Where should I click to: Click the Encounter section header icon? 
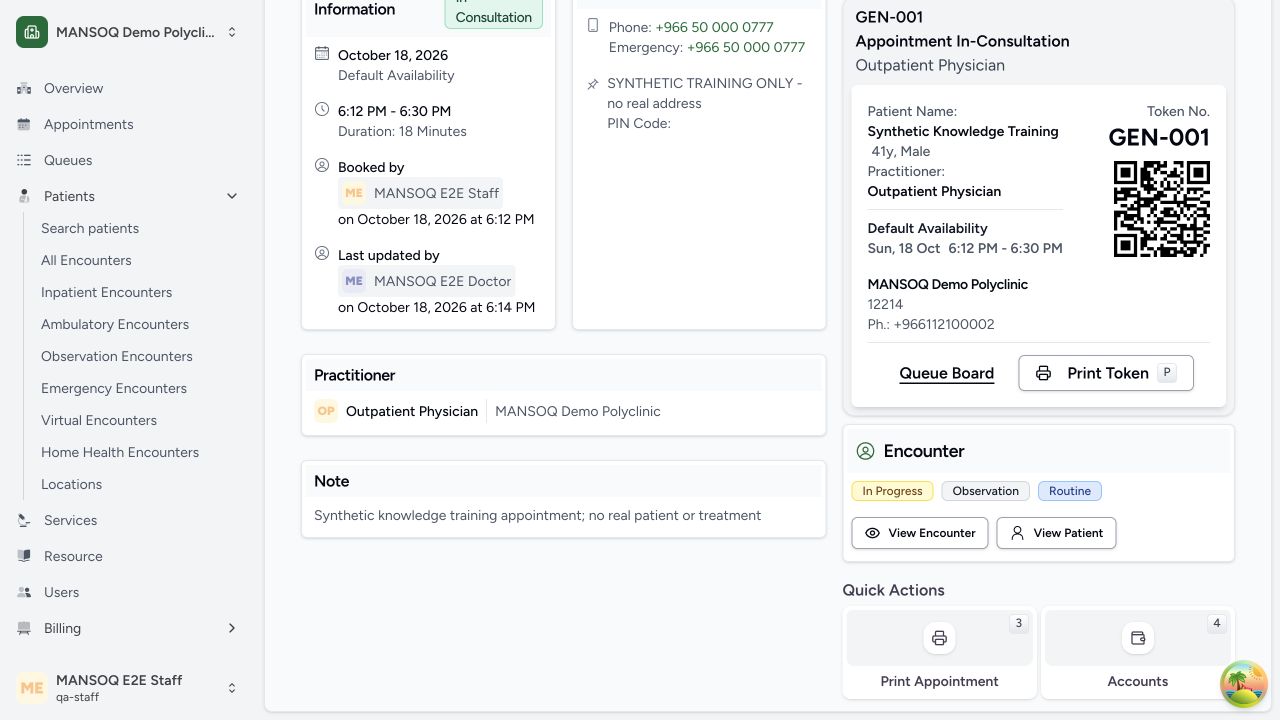pyautogui.click(x=865, y=451)
